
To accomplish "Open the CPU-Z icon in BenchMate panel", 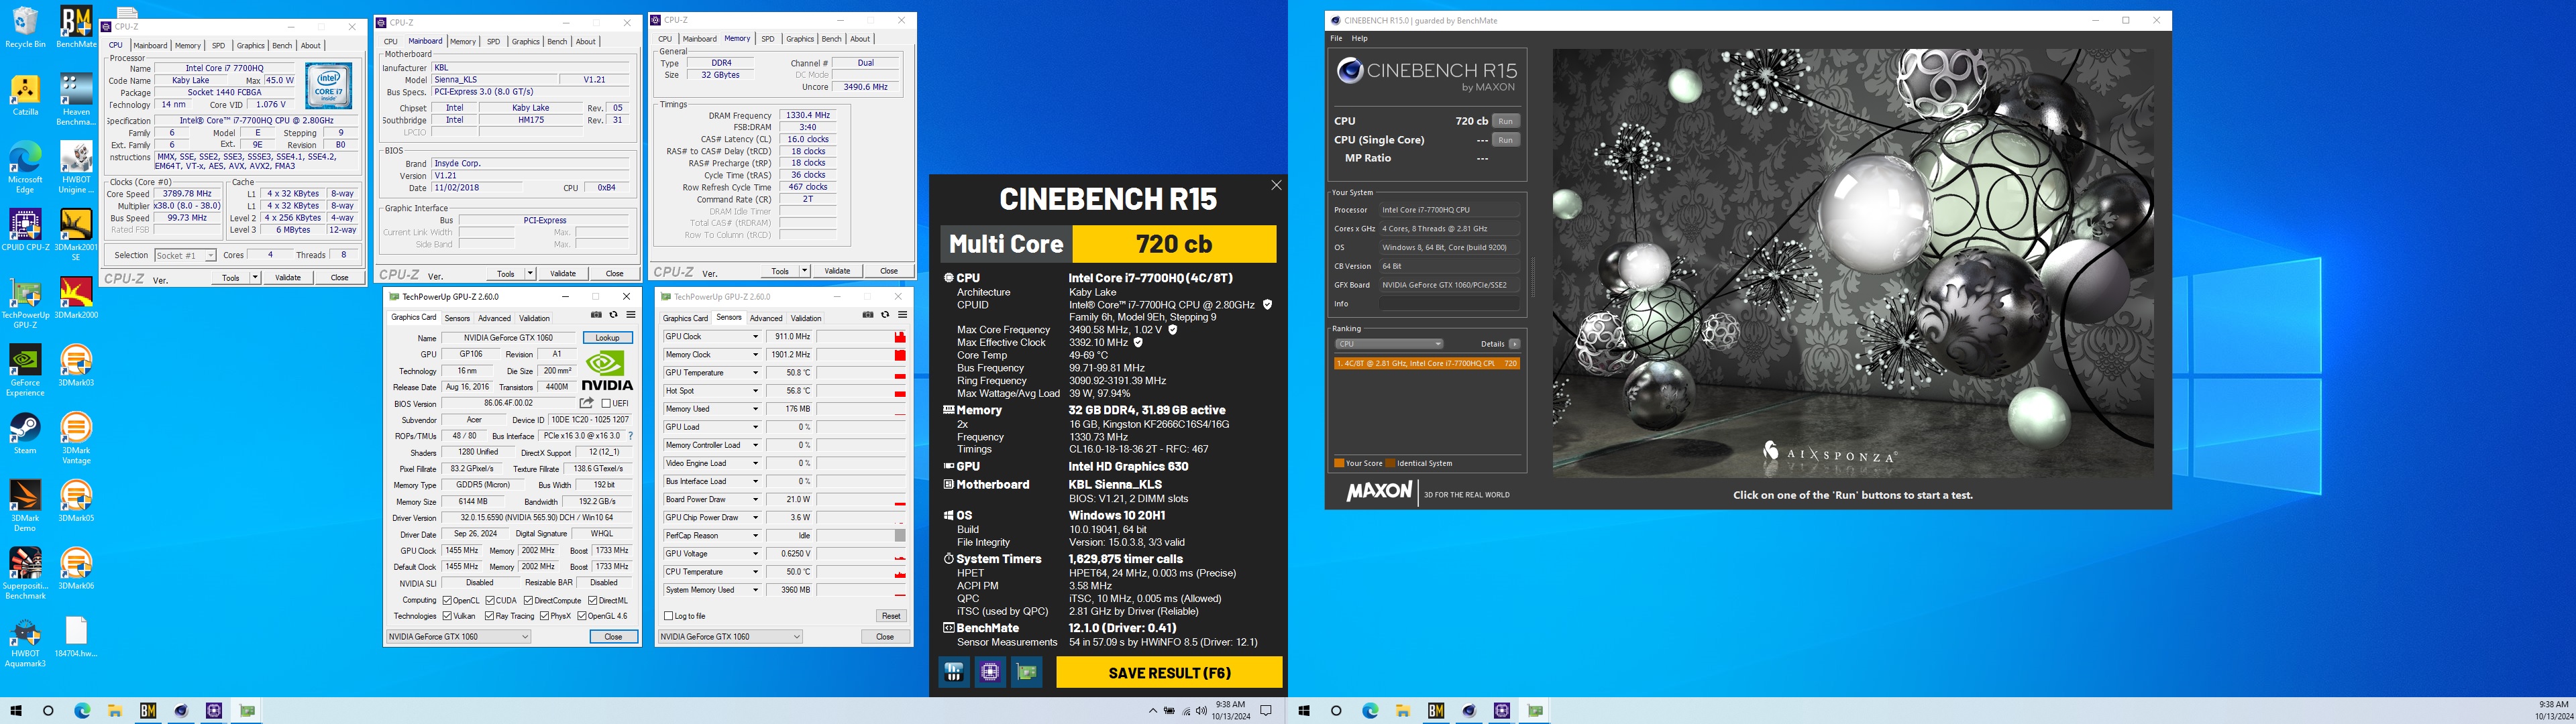I will tap(990, 672).
